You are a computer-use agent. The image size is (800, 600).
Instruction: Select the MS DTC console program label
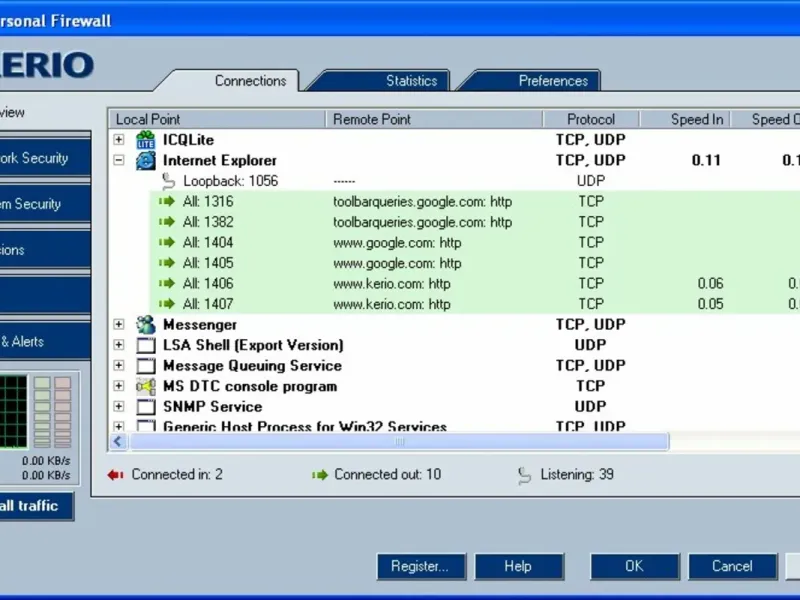[250, 386]
